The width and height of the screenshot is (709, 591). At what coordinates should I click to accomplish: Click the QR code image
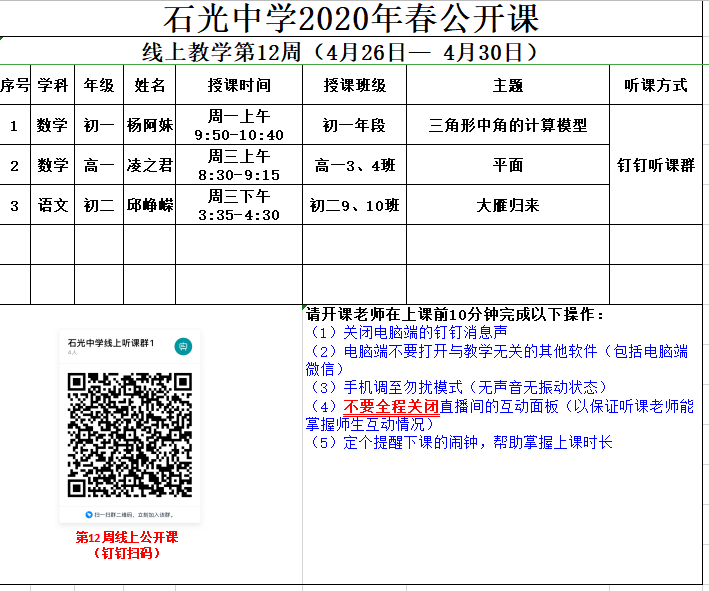click(x=129, y=435)
